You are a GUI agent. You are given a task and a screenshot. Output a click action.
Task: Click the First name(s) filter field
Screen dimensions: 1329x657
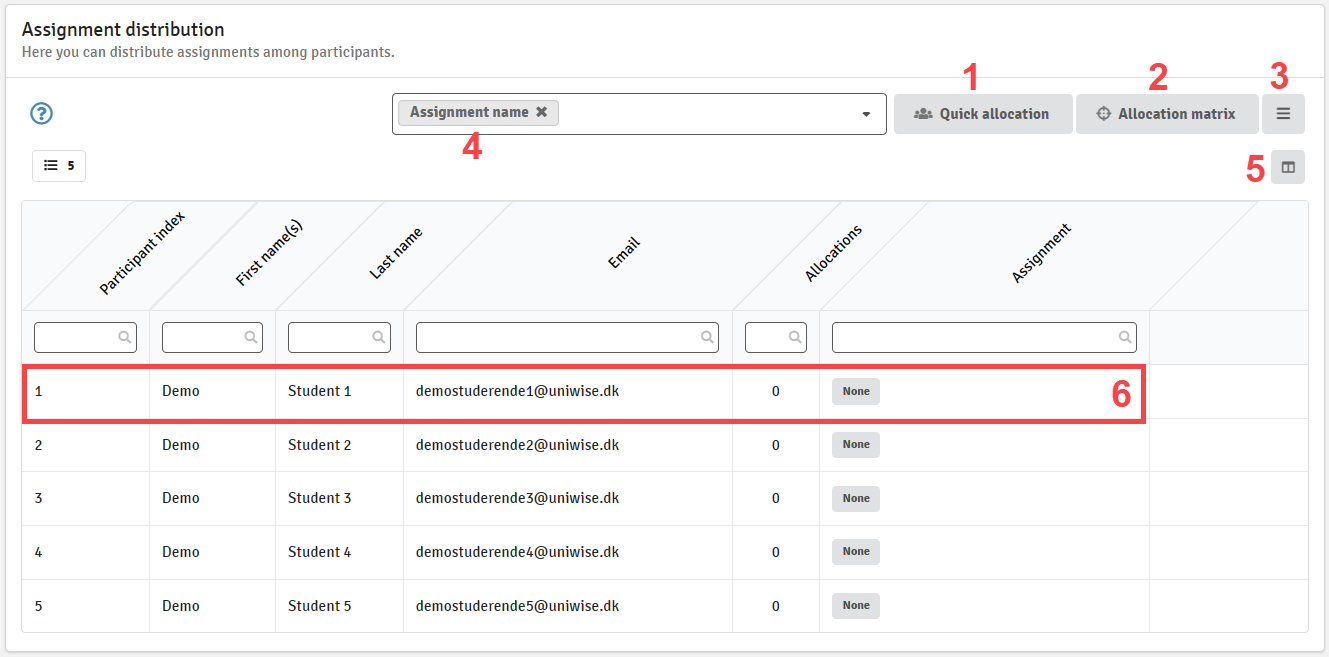click(212, 337)
